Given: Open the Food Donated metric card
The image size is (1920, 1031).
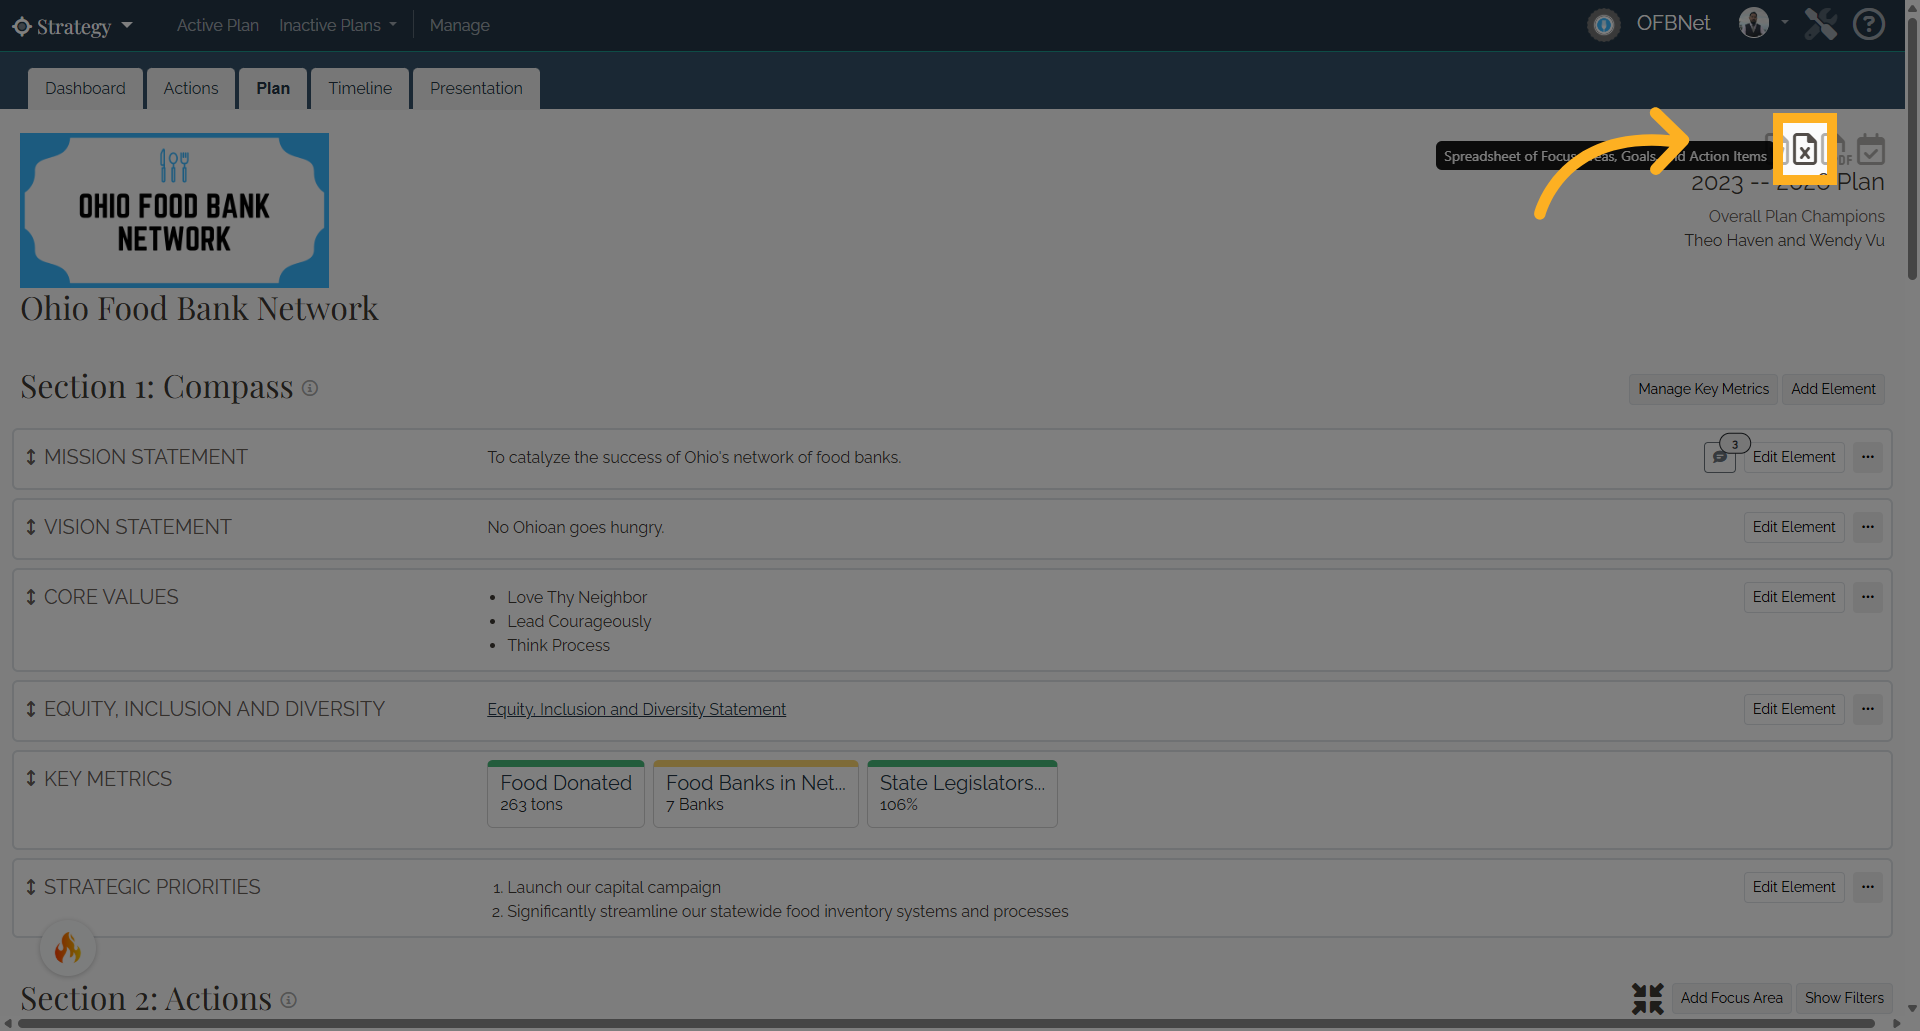Looking at the screenshot, I should (566, 794).
